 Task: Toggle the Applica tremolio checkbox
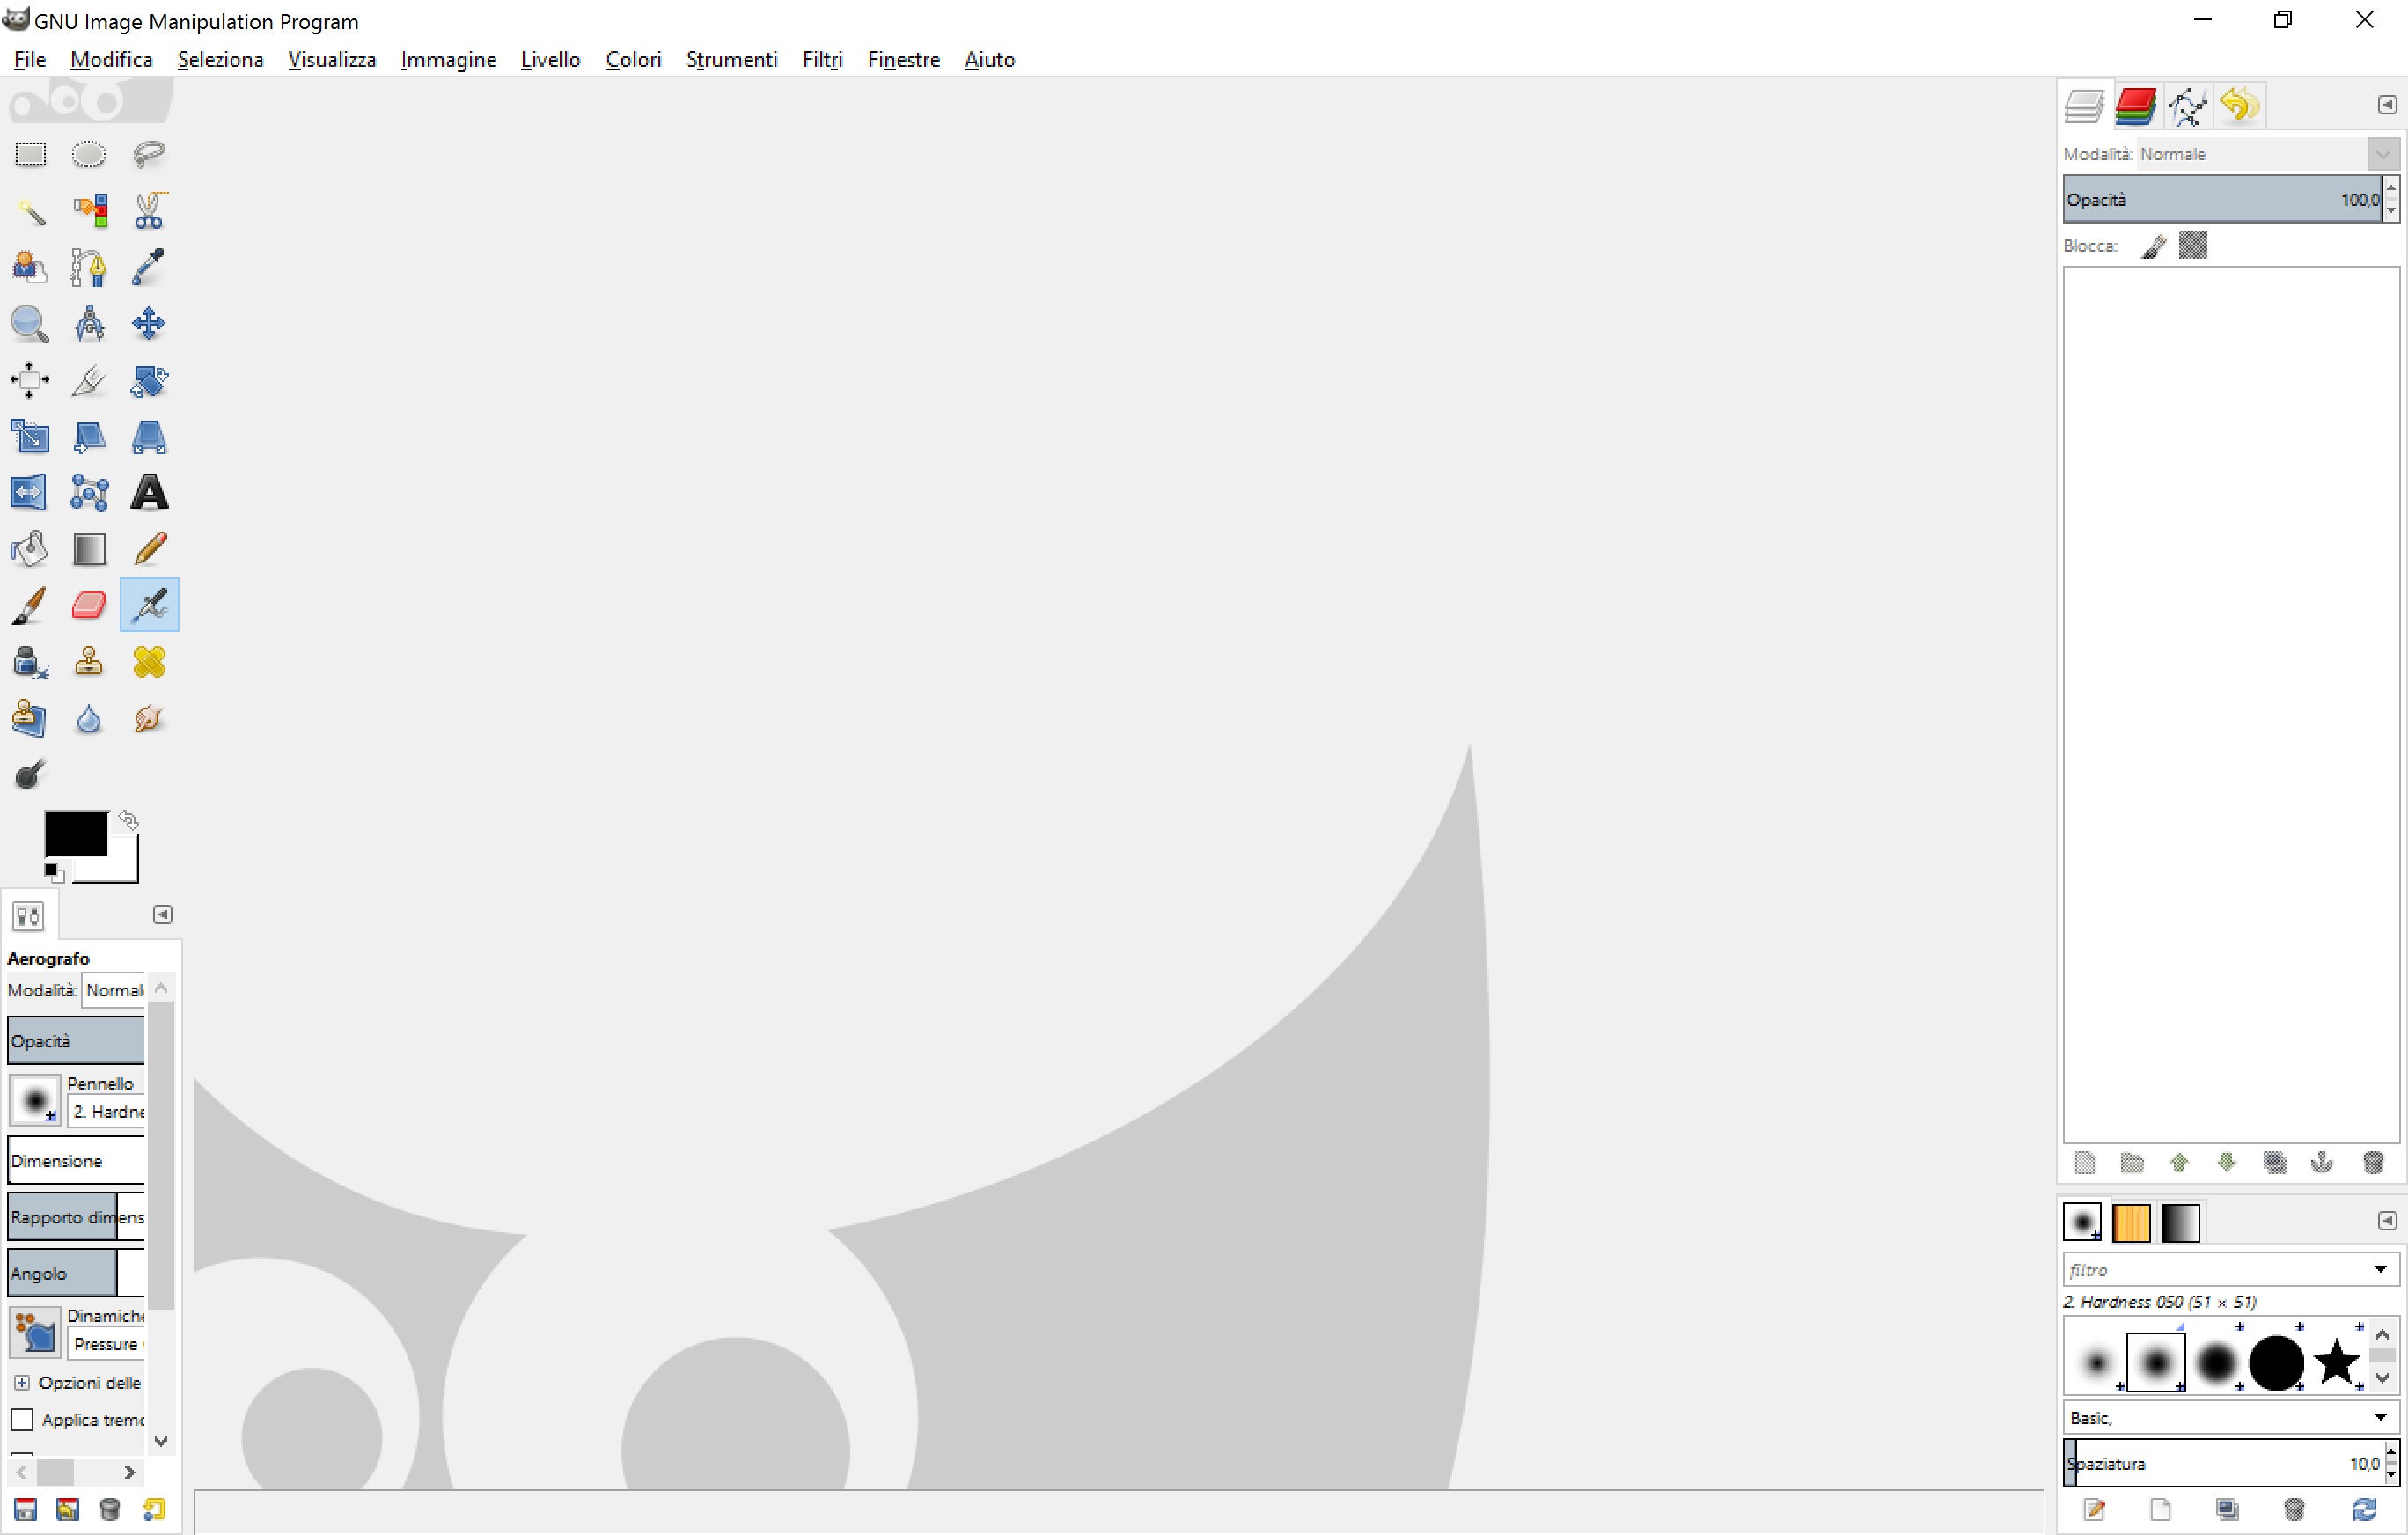pos(22,1420)
